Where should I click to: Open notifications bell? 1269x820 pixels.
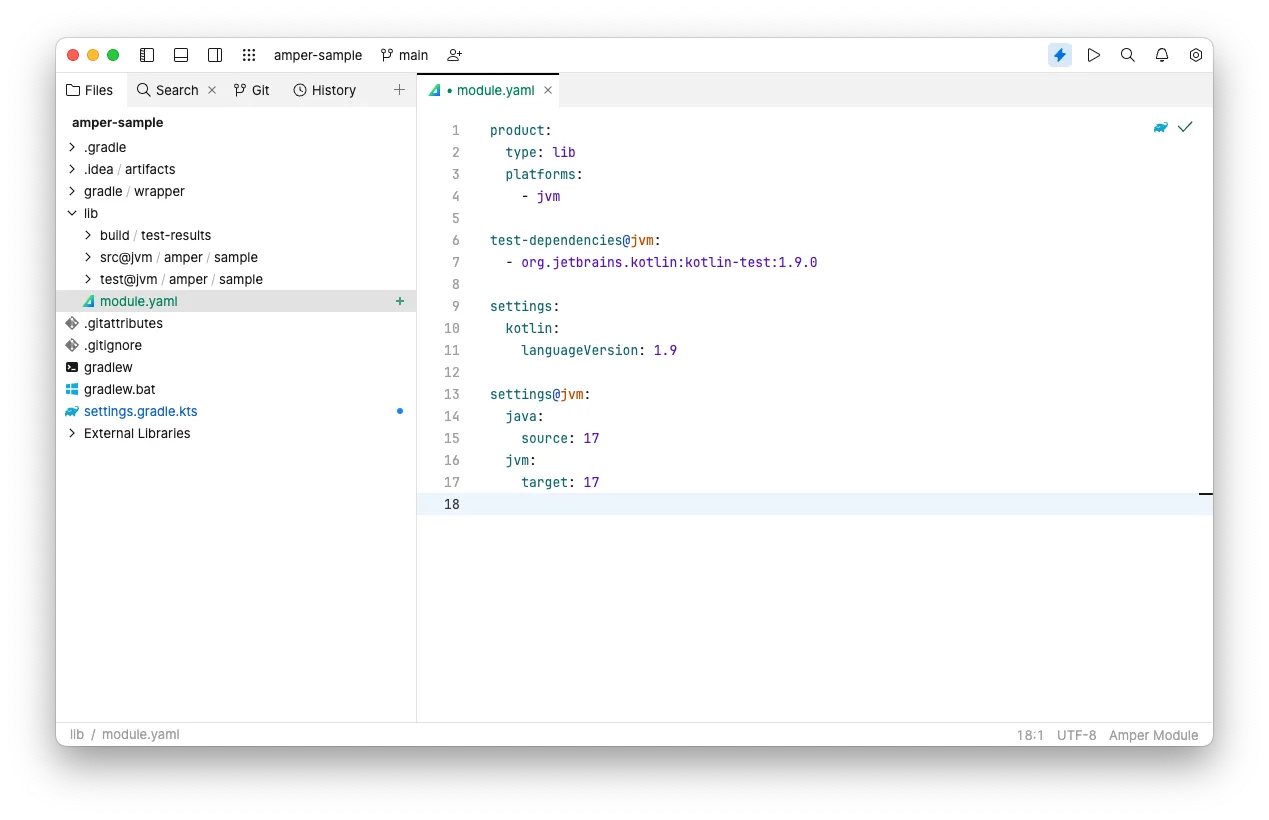pos(1162,55)
